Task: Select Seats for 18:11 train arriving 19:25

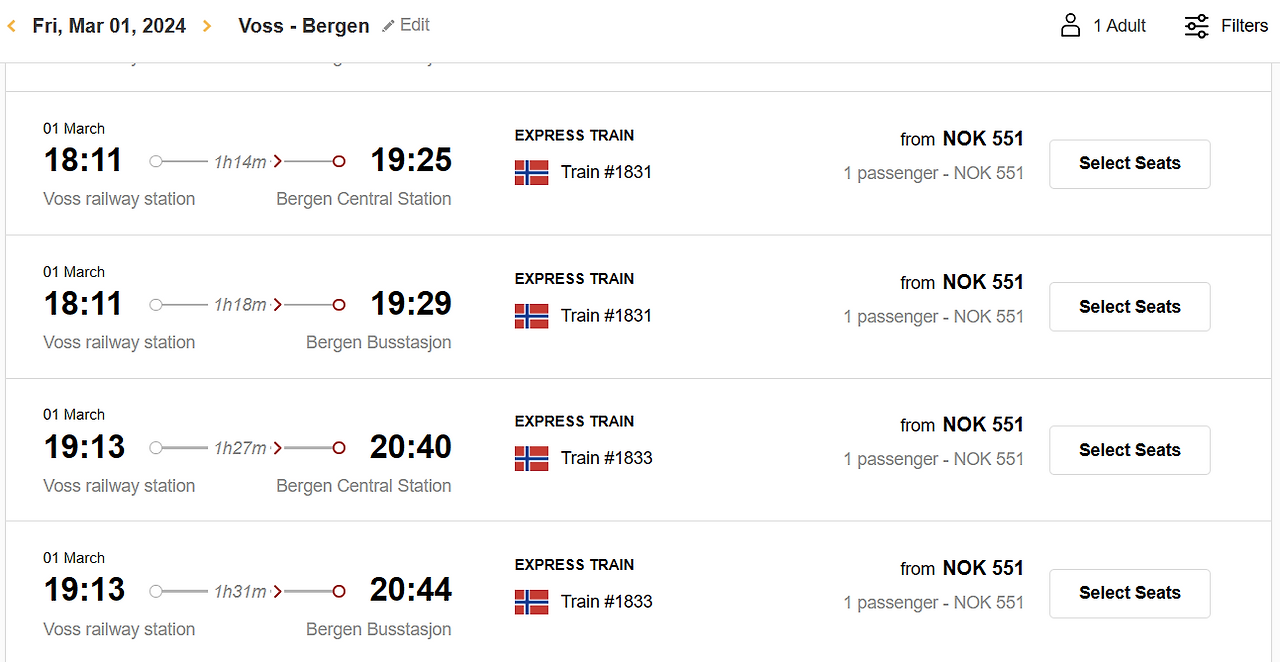Action: (x=1130, y=164)
